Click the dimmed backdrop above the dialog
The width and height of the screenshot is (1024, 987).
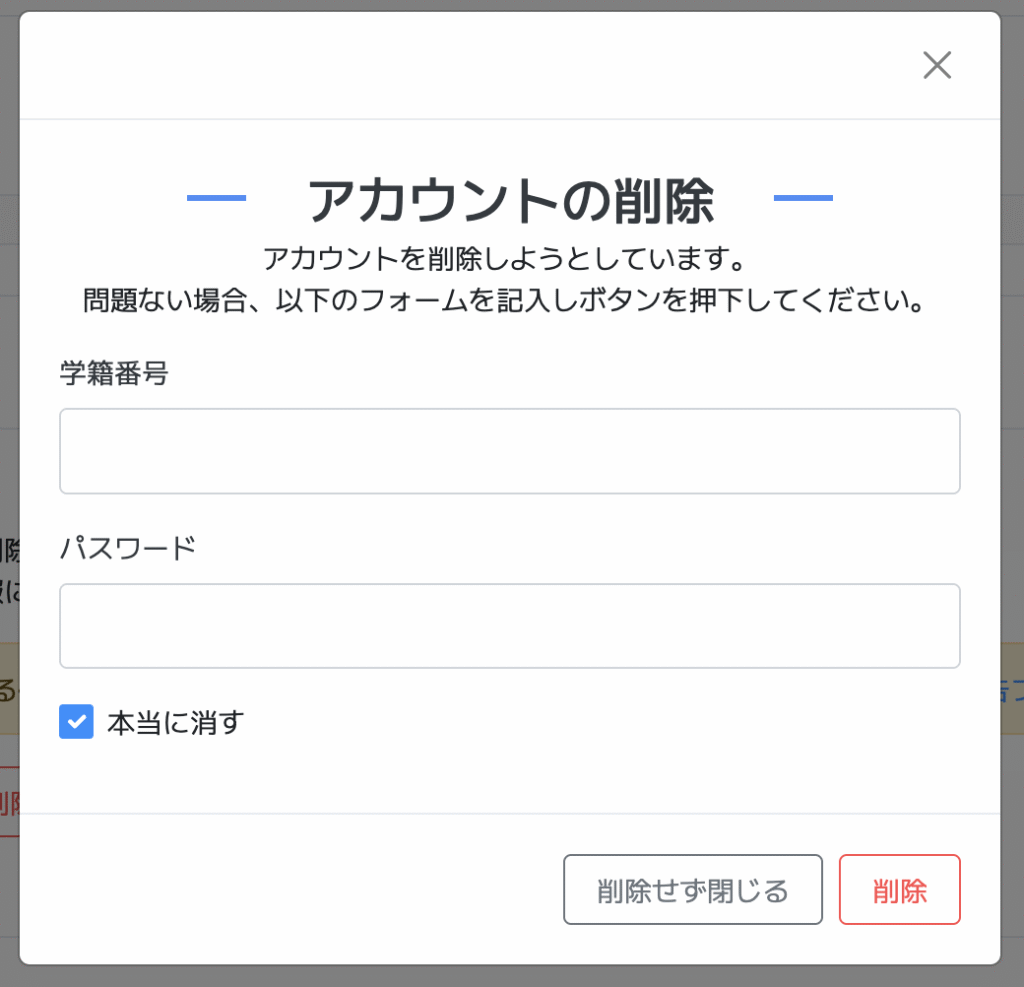pos(510,5)
